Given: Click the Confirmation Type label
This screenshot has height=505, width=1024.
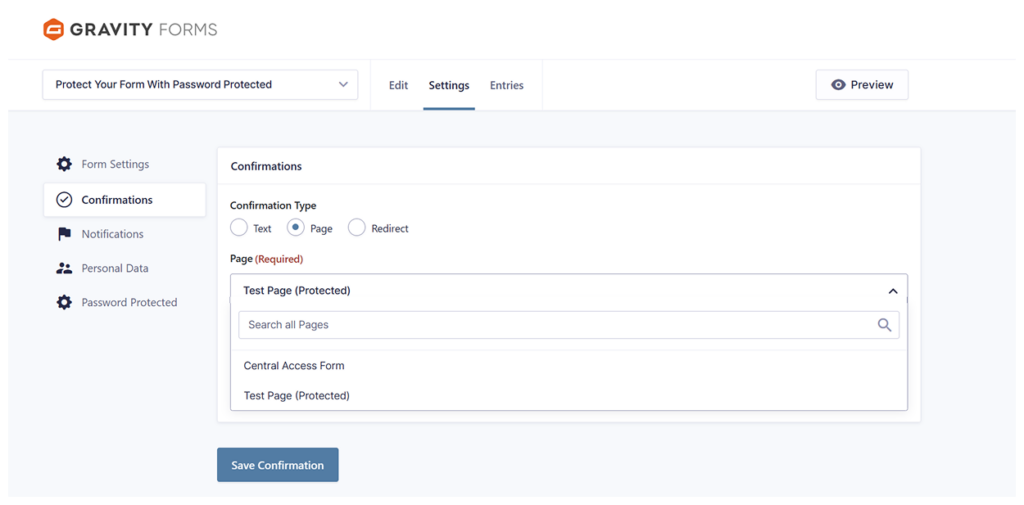Looking at the screenshot, I should pyautogui.click(x=273, y=205).
